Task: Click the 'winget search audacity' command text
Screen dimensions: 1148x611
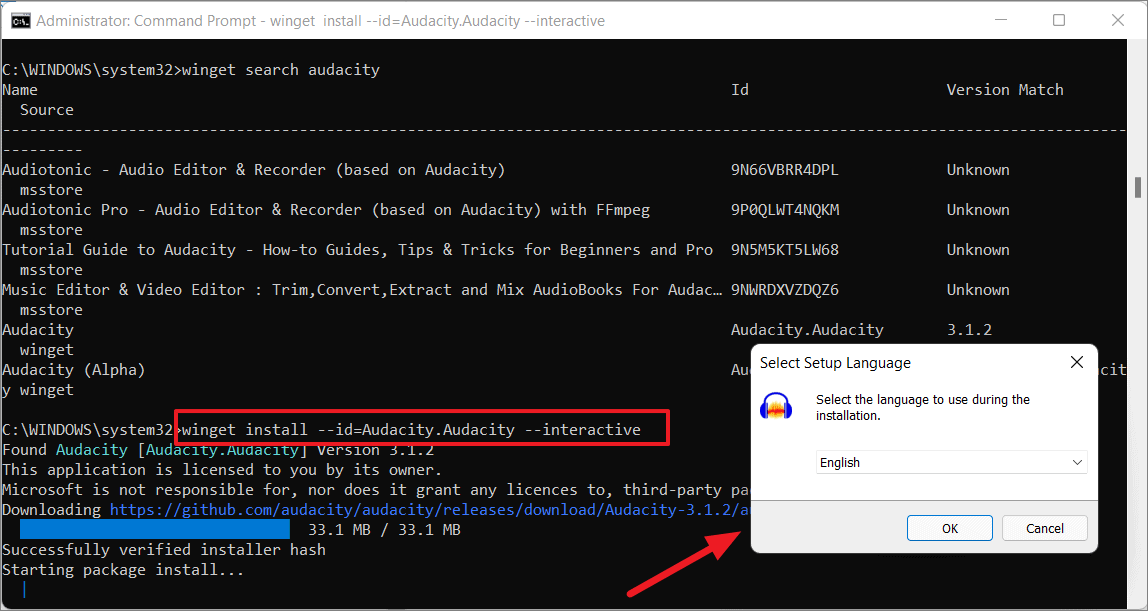Action: pyautogui.click(x=280, y=70)
